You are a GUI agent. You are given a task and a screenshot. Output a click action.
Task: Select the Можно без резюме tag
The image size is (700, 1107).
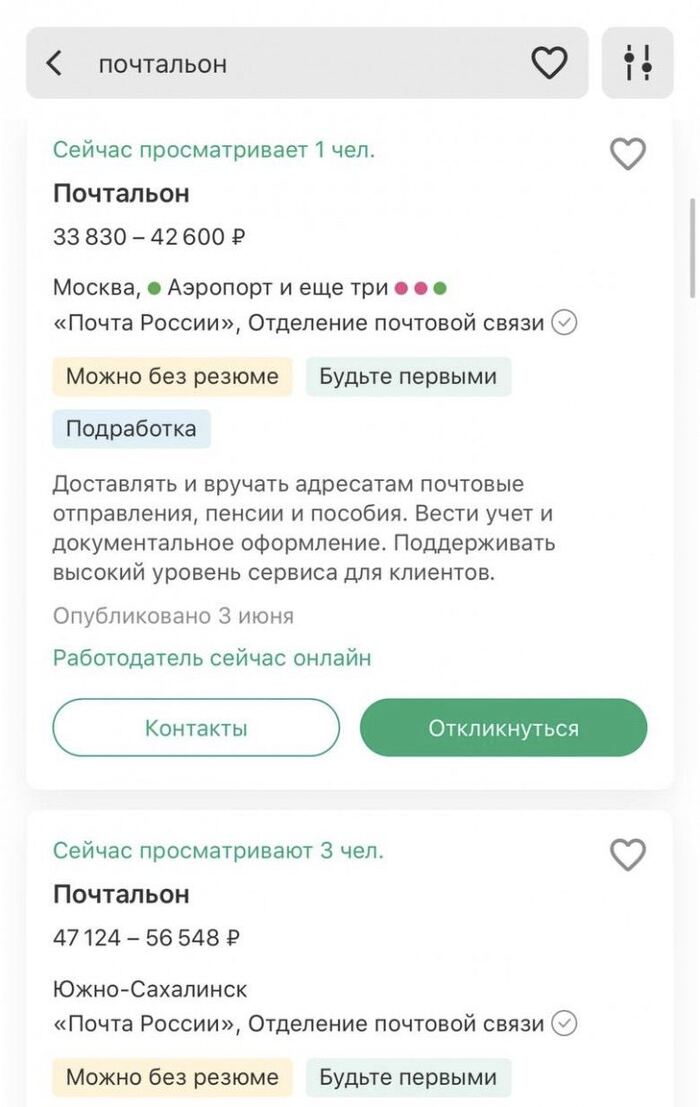[171, 376]
